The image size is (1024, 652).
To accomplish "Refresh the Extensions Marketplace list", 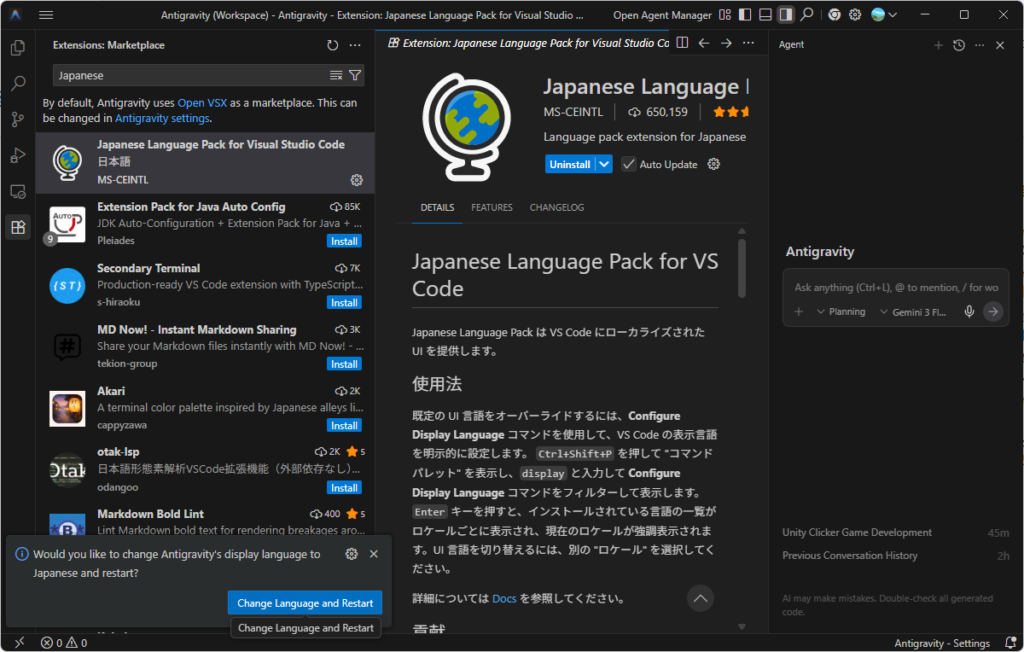I will [x=332, y=45].
